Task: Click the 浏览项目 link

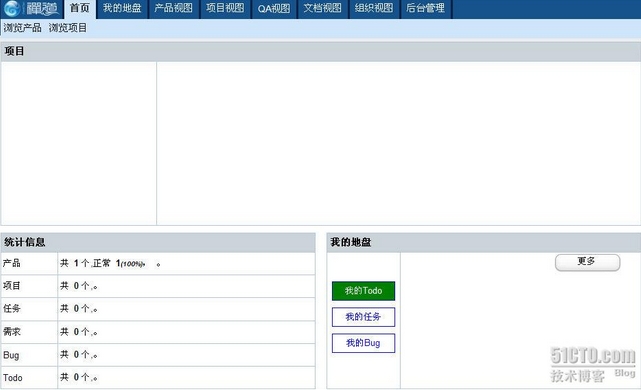Action: pyautogui.click(x=67, y=28)
